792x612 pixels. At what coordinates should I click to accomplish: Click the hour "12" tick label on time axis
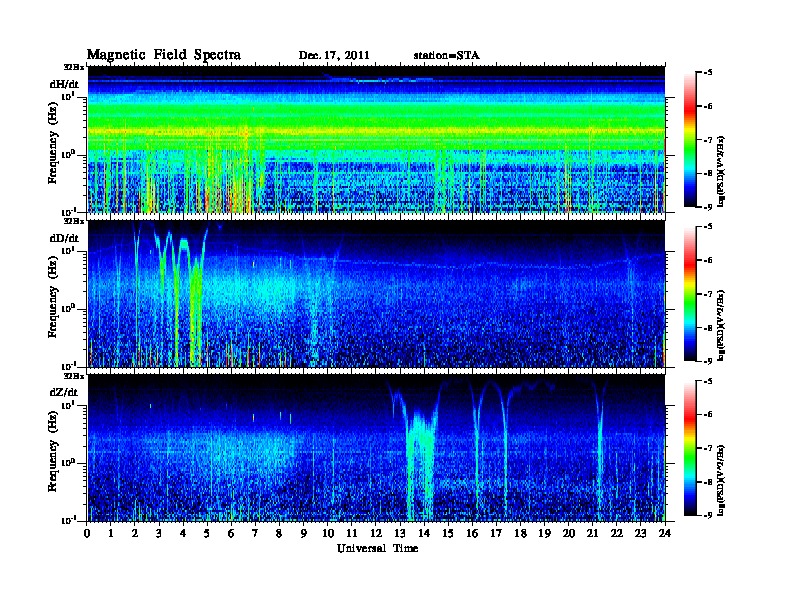376,533
